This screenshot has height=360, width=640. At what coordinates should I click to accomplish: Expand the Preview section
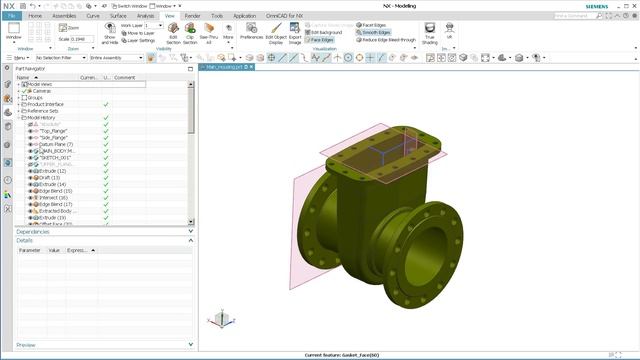pyautogui.click(x=191, y=344)
